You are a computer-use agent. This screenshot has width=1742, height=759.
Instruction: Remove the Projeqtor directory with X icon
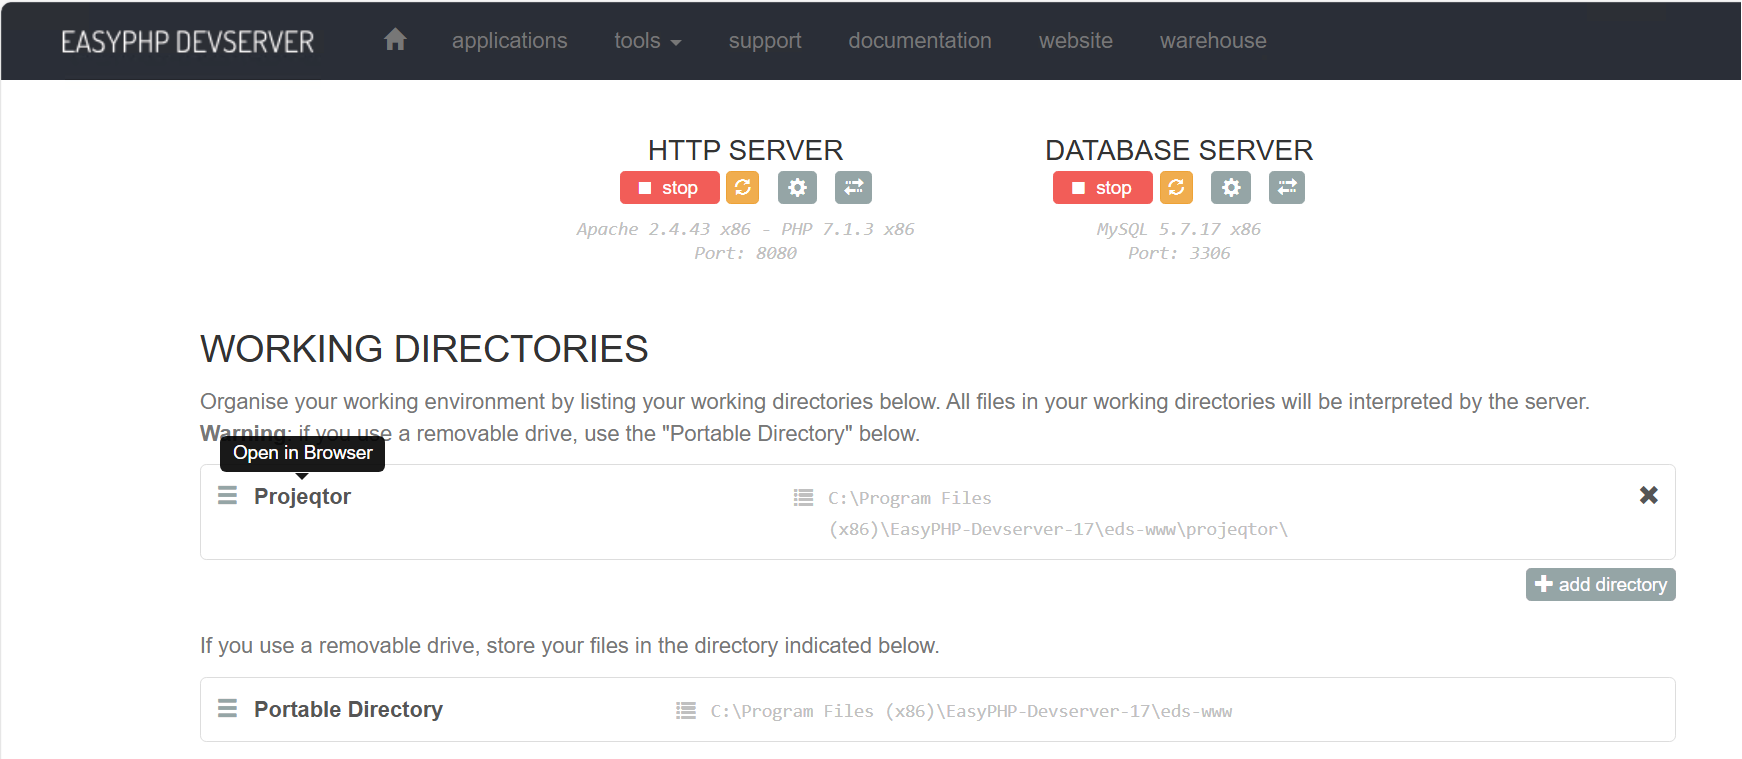(1648, 495)
